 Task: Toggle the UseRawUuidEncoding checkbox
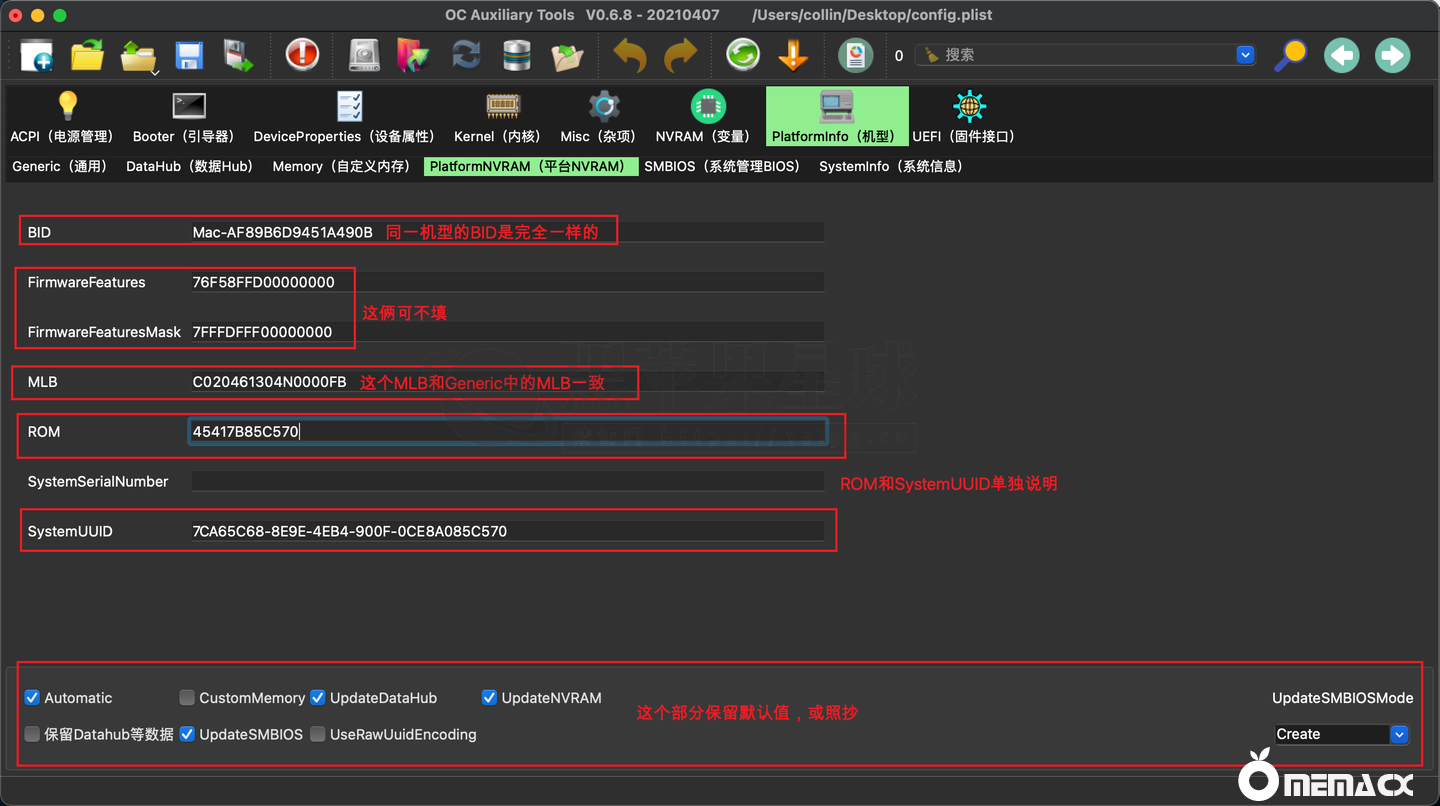318,734
